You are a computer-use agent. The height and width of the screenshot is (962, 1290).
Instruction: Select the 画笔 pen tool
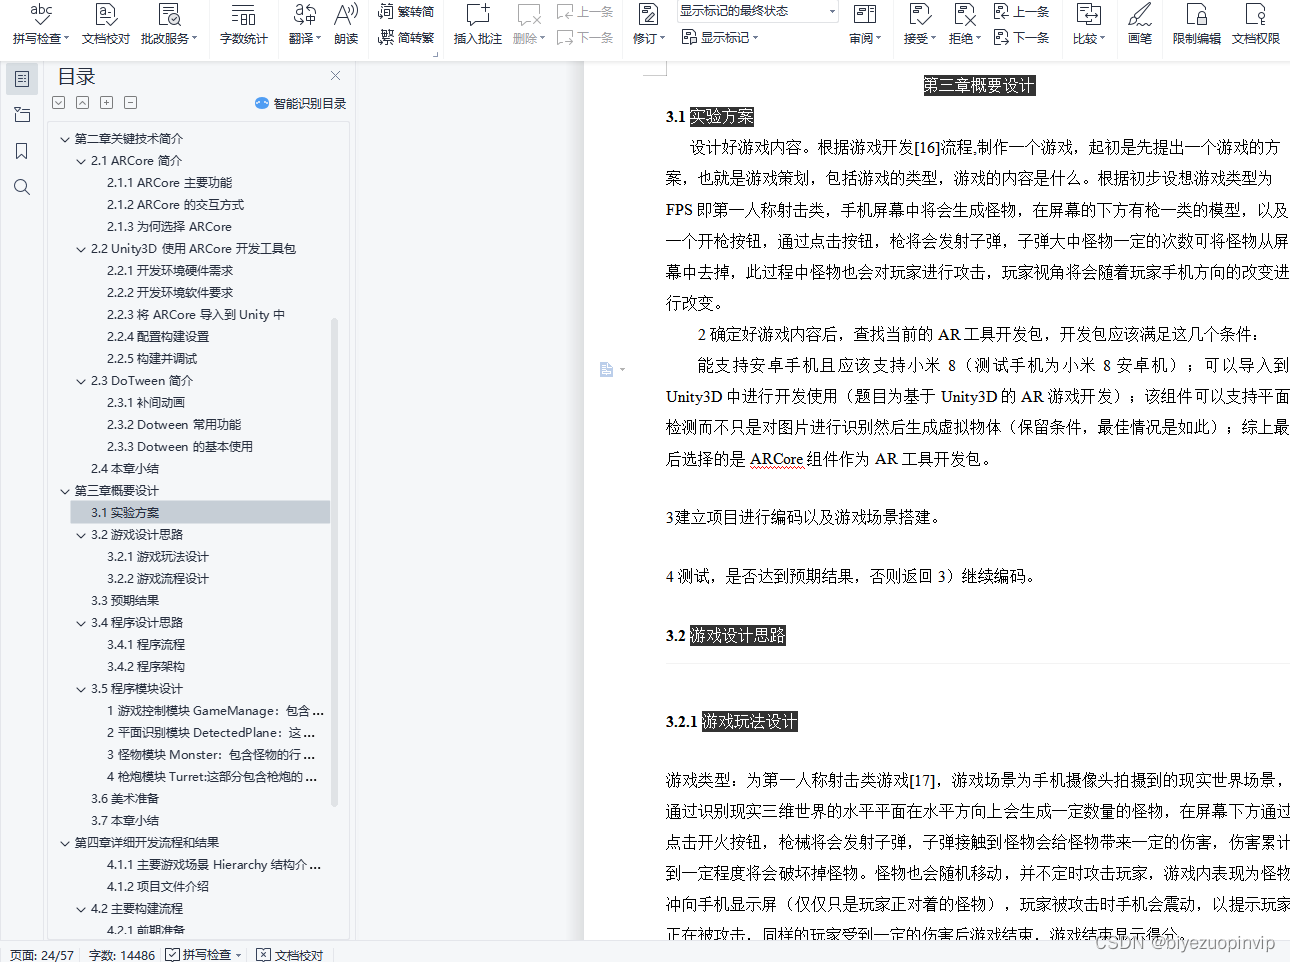(x=1140, y=24)
